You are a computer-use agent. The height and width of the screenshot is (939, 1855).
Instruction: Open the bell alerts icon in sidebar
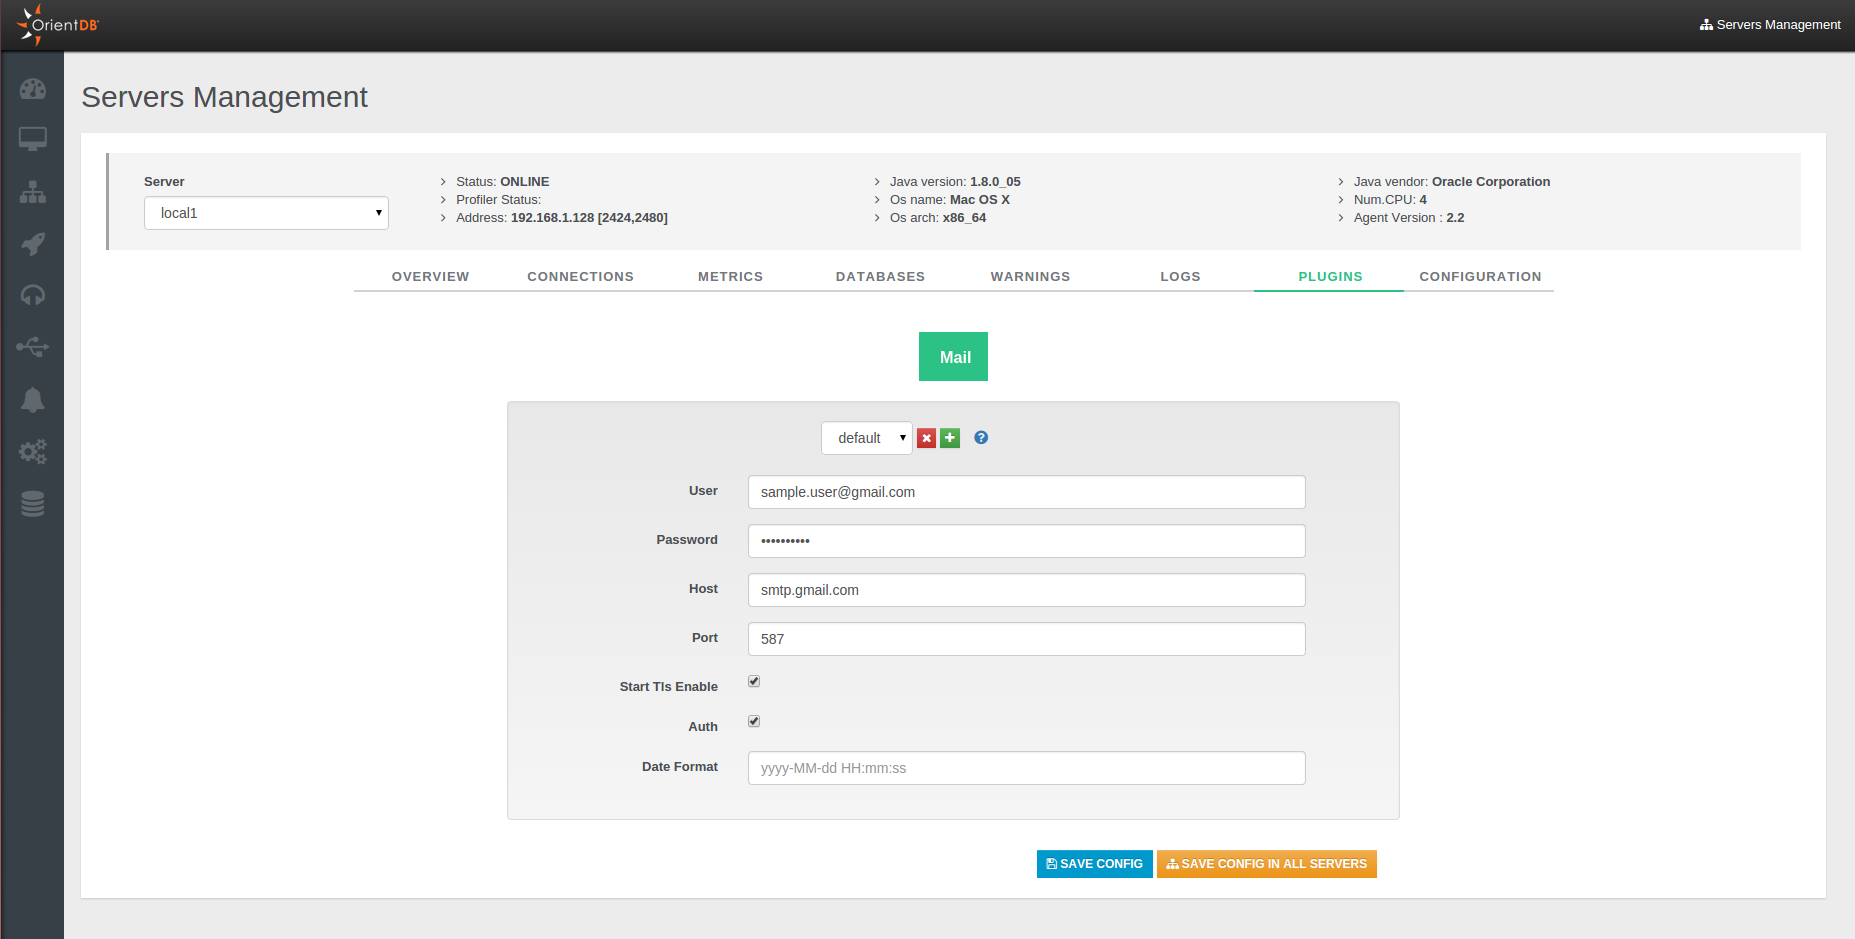[33, 400]
